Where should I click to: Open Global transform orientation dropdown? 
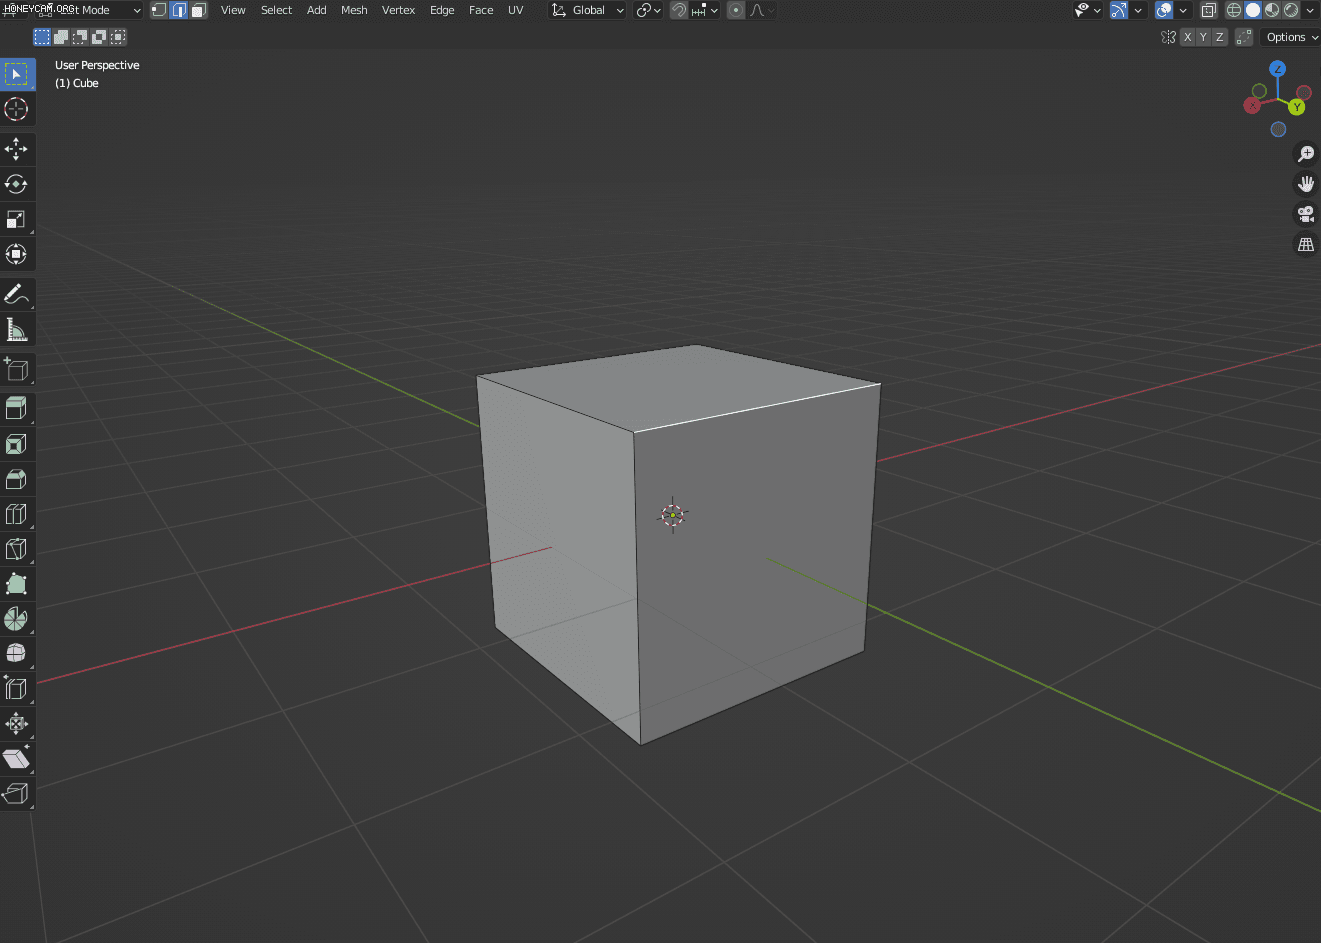588,10
